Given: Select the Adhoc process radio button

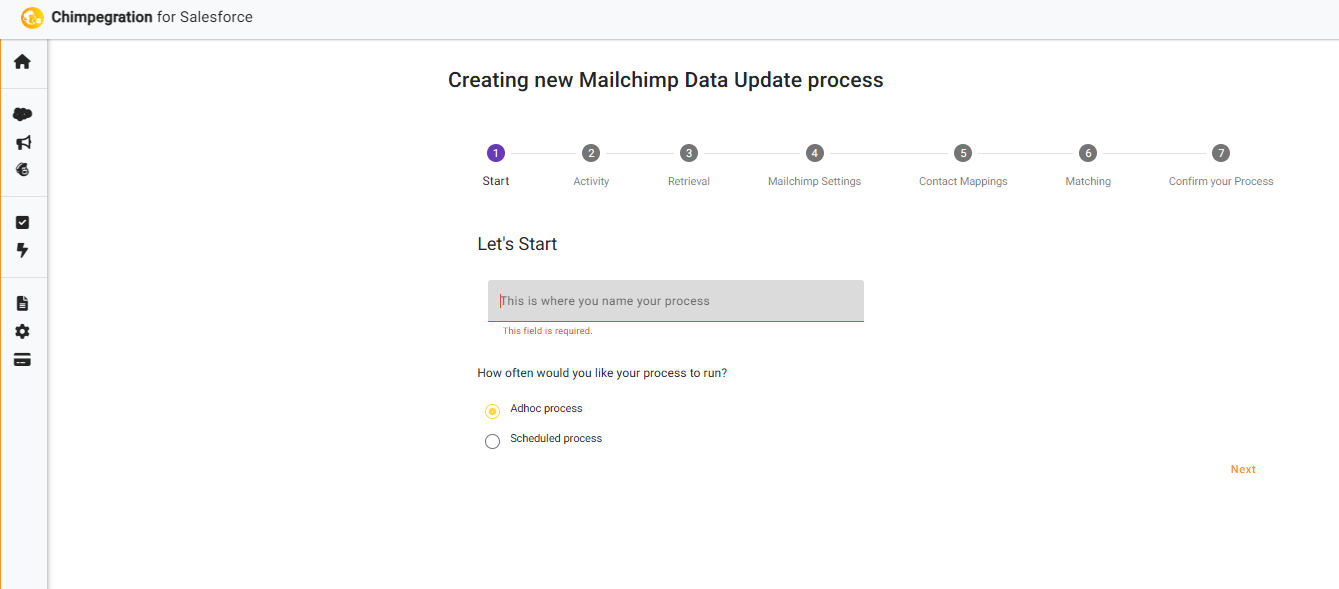Looking at the screenshot, I should coord(492,411).
